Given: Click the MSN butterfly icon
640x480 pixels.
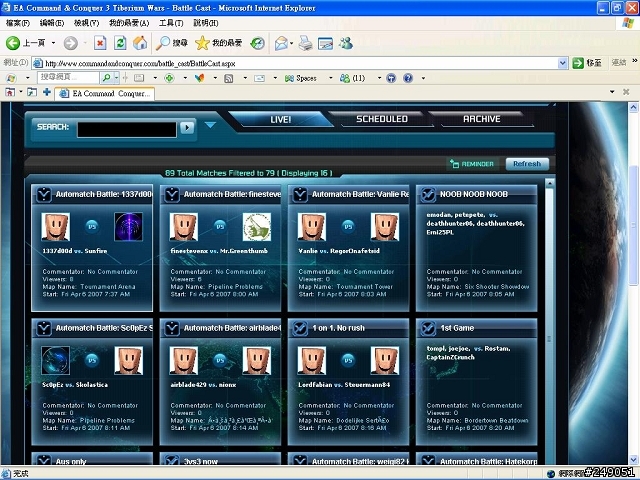Looking at the screenshot, I should [x=199, y=78].
